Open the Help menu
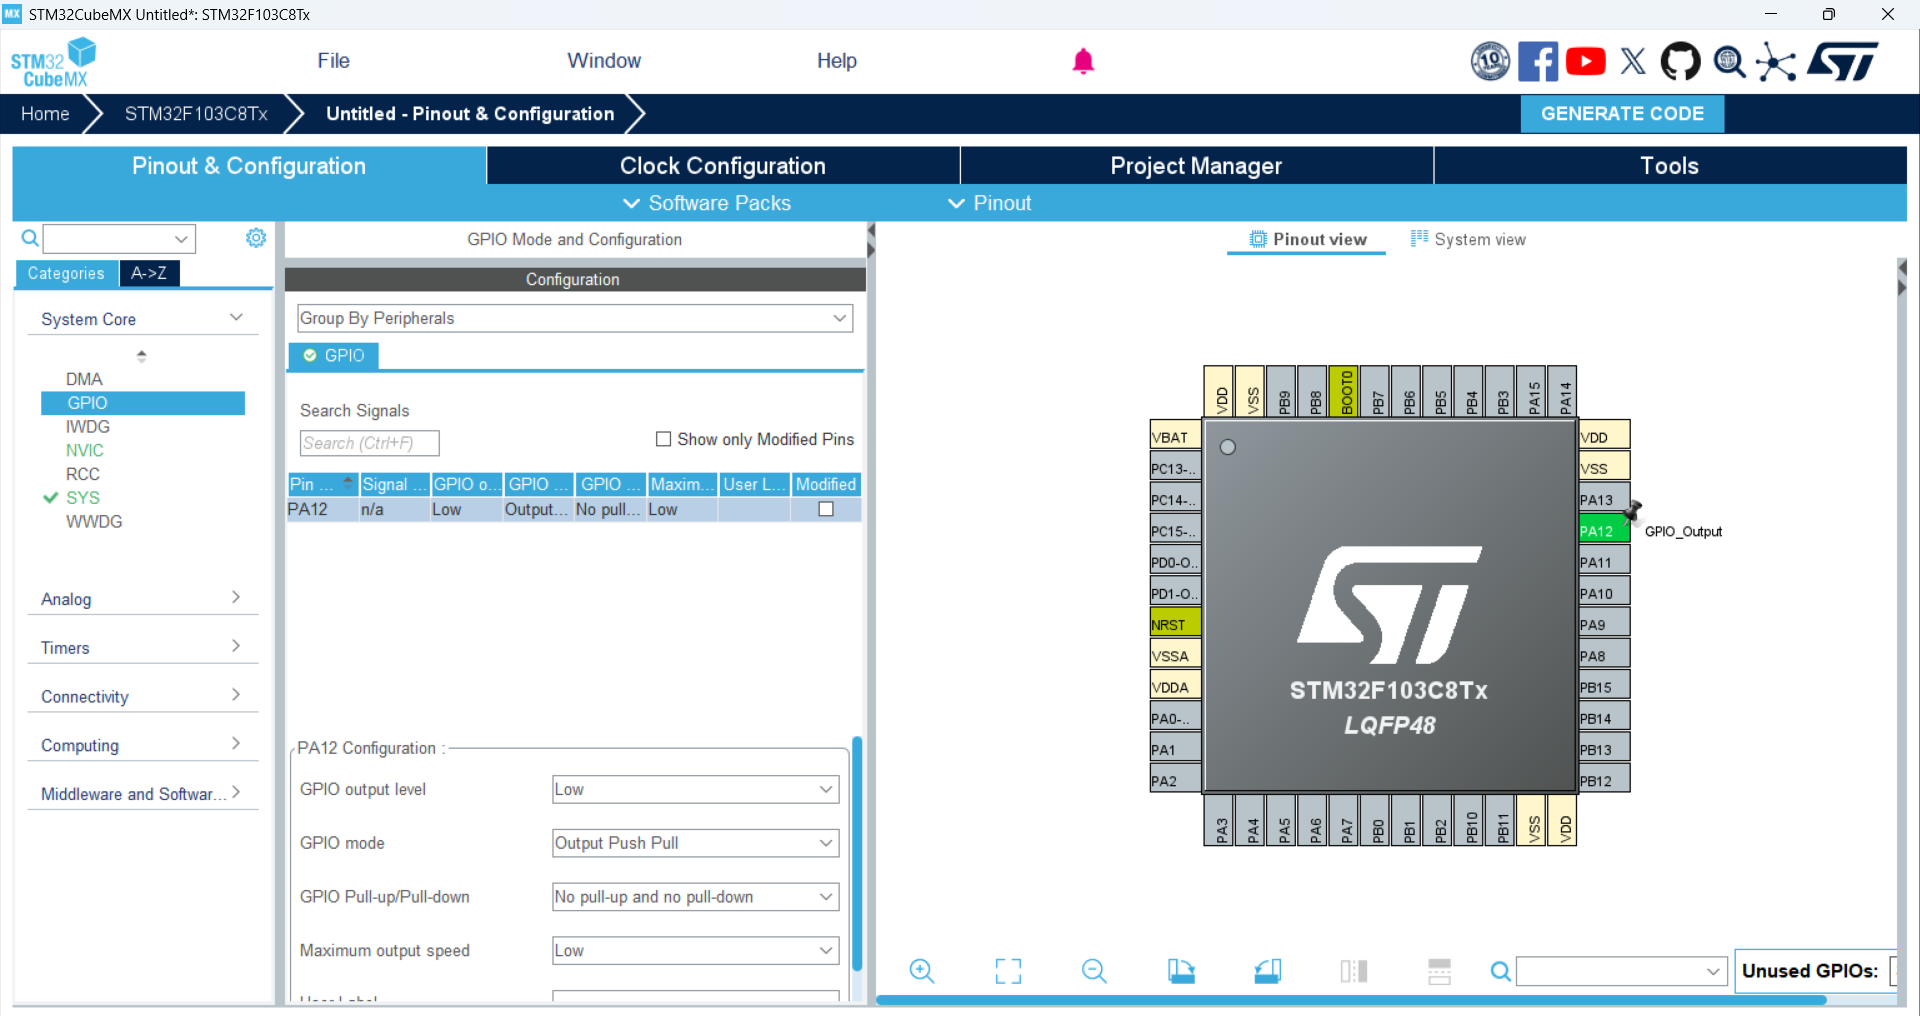This screenshot has width=1920, height=1016. tap(836, 61)
